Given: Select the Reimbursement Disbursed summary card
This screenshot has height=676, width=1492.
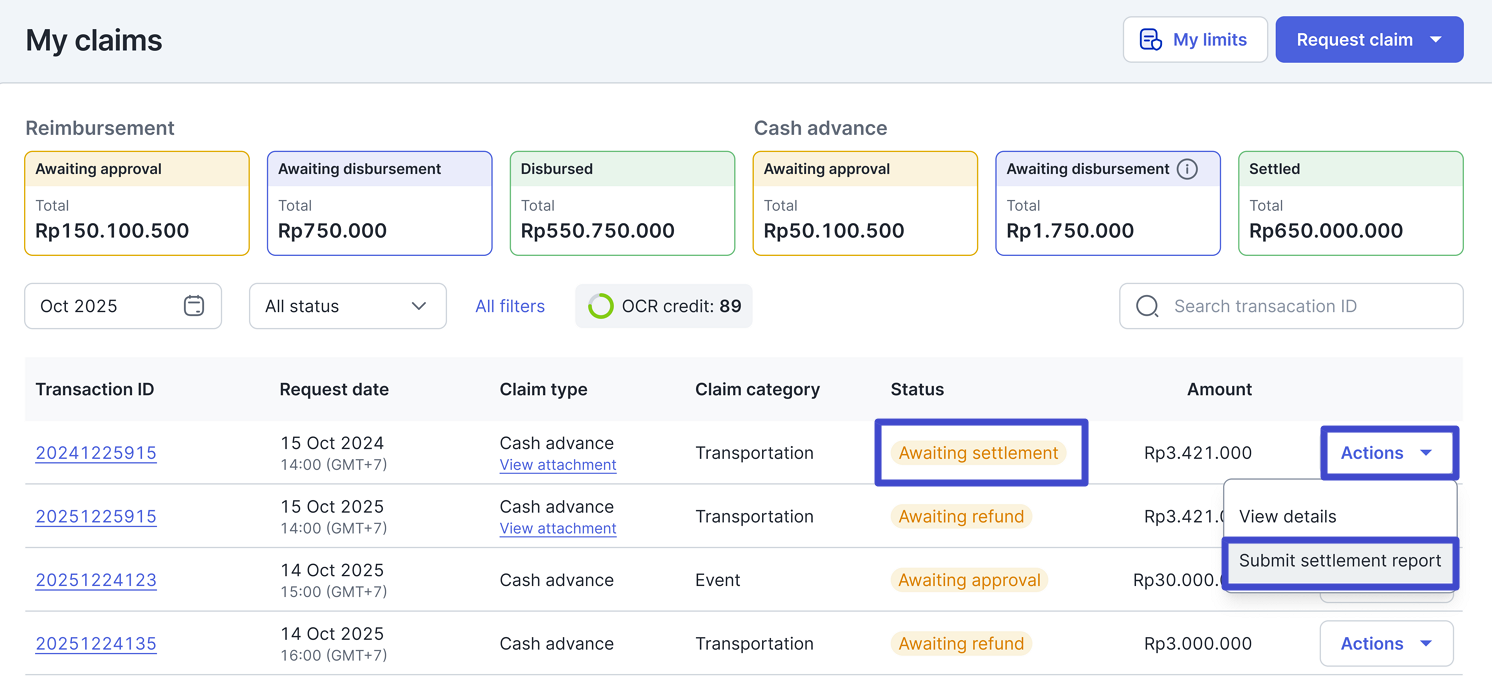Looking at the screenshot, I should [x=622, y=203].
